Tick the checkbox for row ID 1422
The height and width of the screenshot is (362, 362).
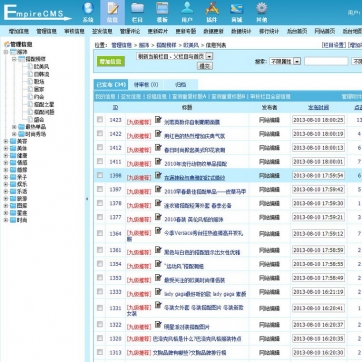point(100,133)
